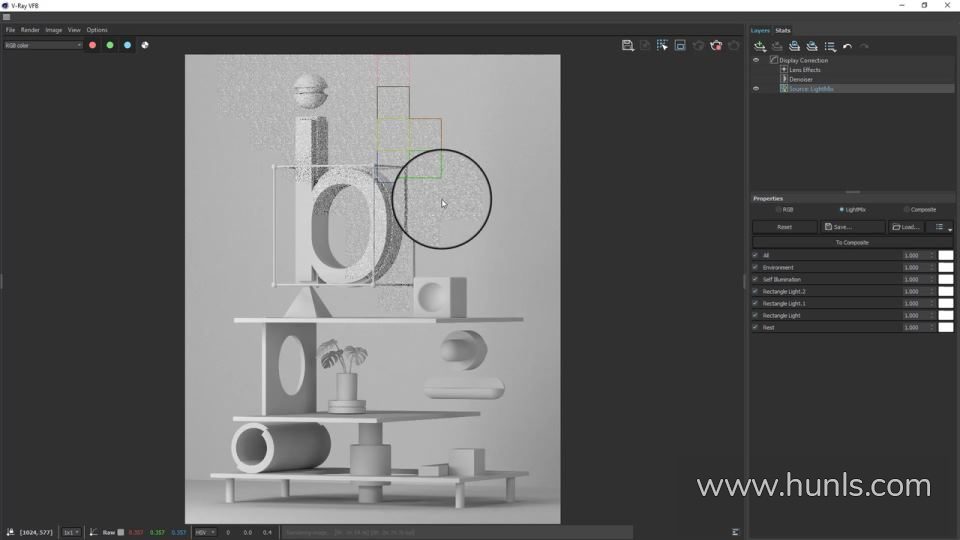The image size is (960, 540).
Task: Click the add layer icon in Layers panel
Action: (760, 47)
